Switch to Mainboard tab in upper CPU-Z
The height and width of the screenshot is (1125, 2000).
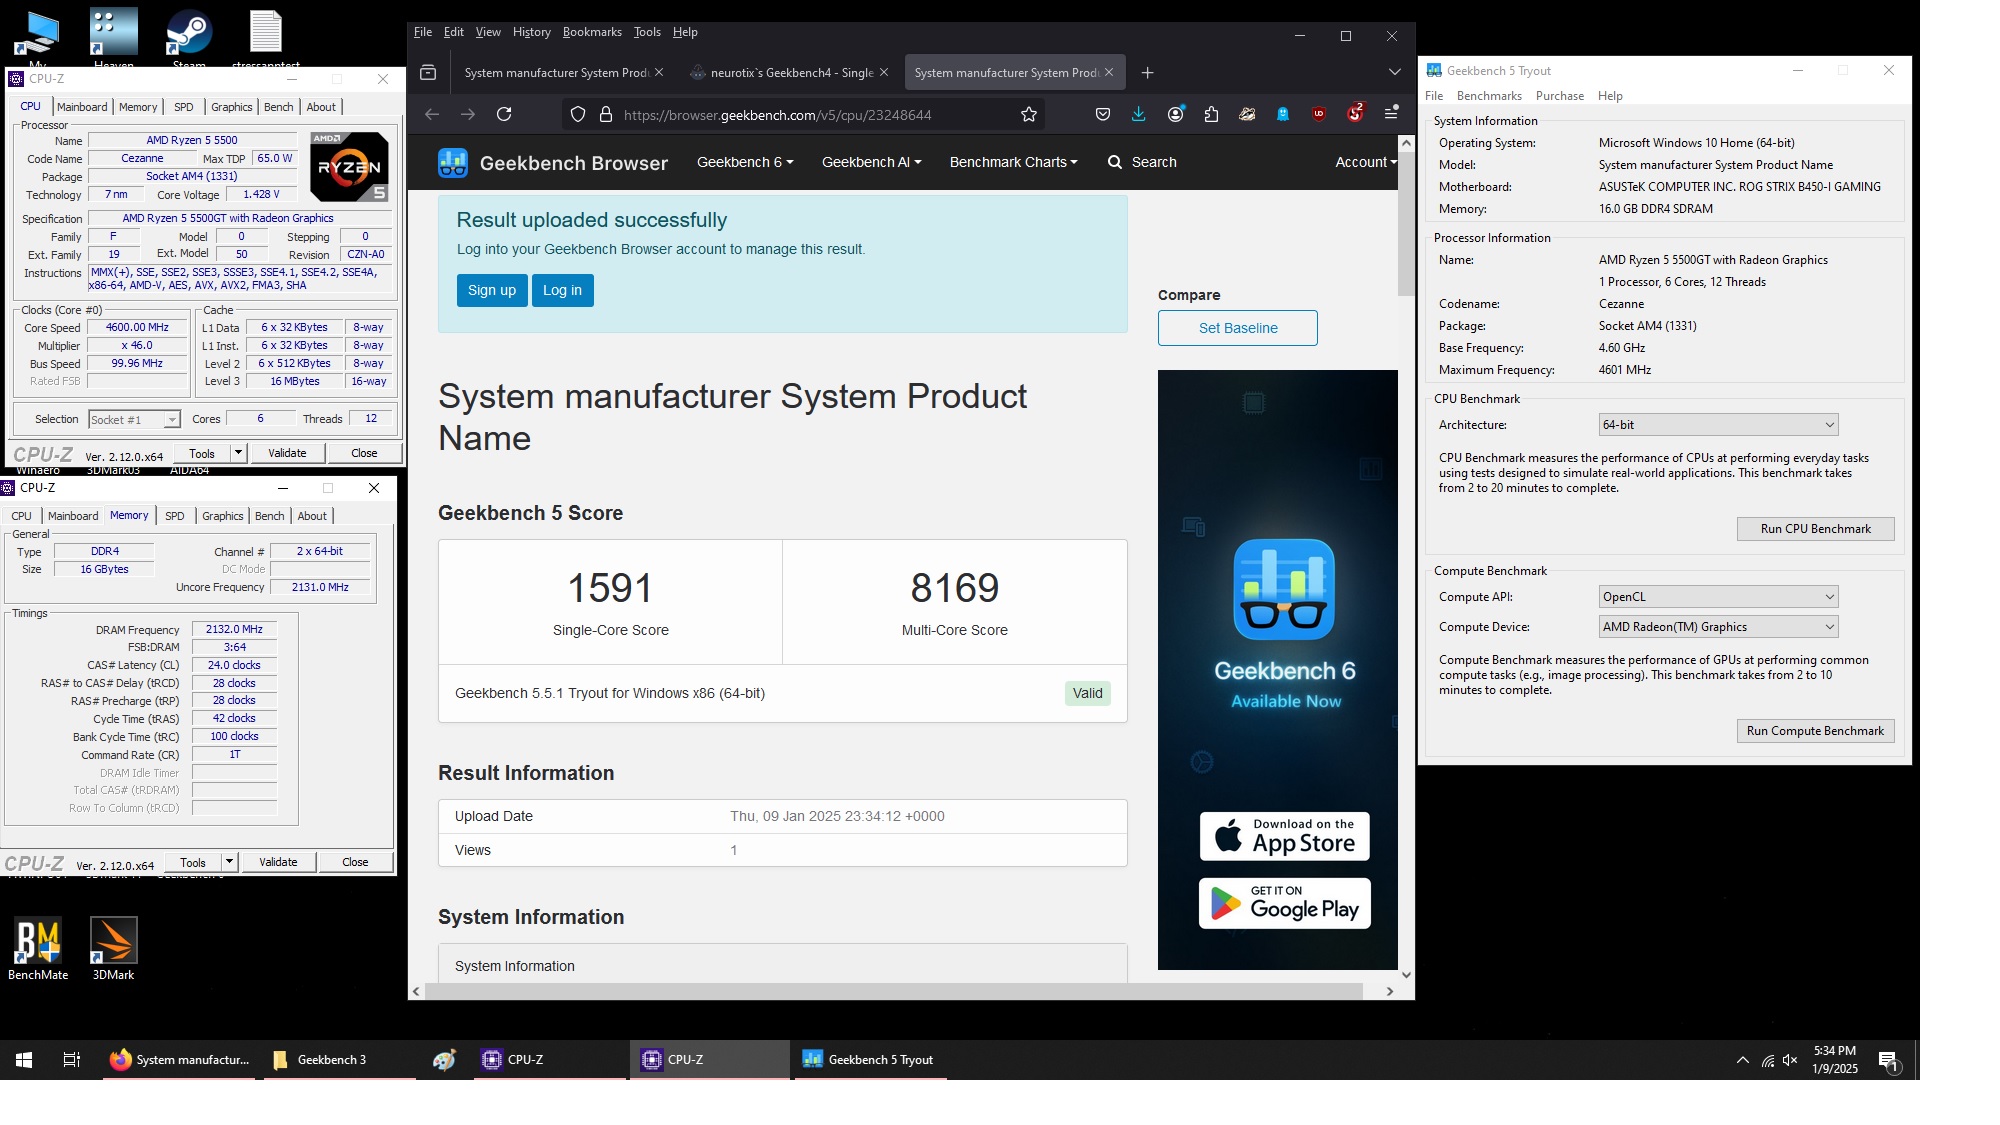pyautogui.click(x=82, y=107)
